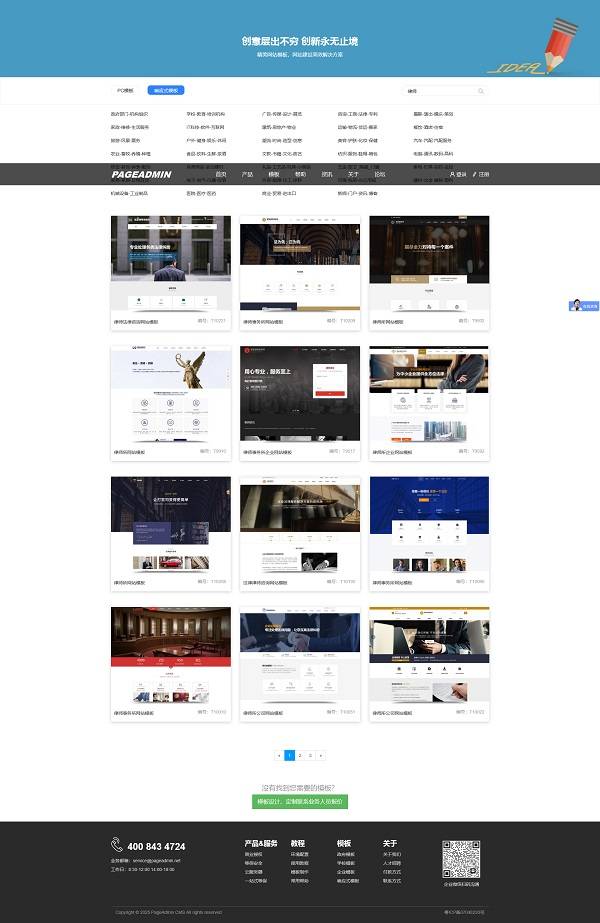Go to next page using » arrow
This screenshot has height=923, width=600.
[321, 756]
